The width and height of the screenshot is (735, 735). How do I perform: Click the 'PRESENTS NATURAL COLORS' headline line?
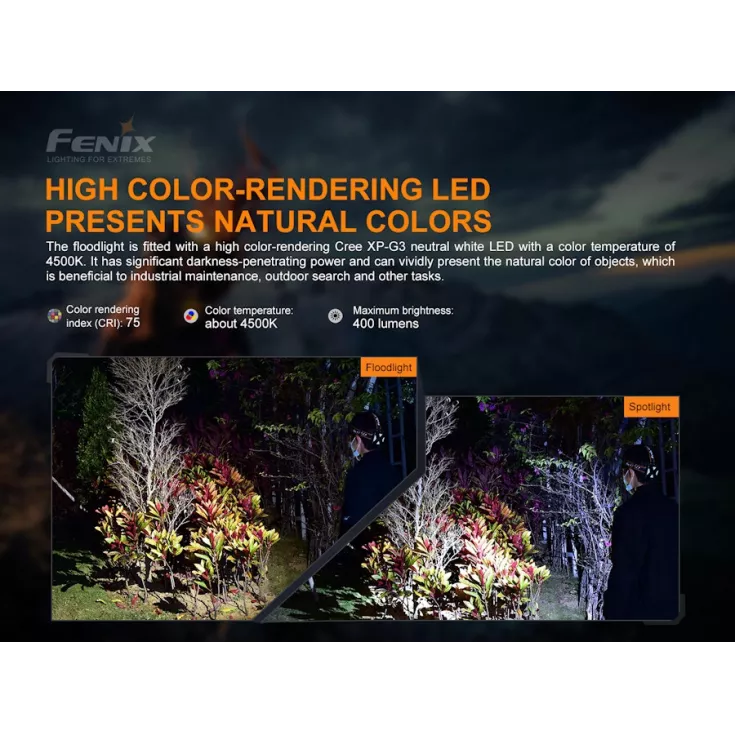[268, 221]
